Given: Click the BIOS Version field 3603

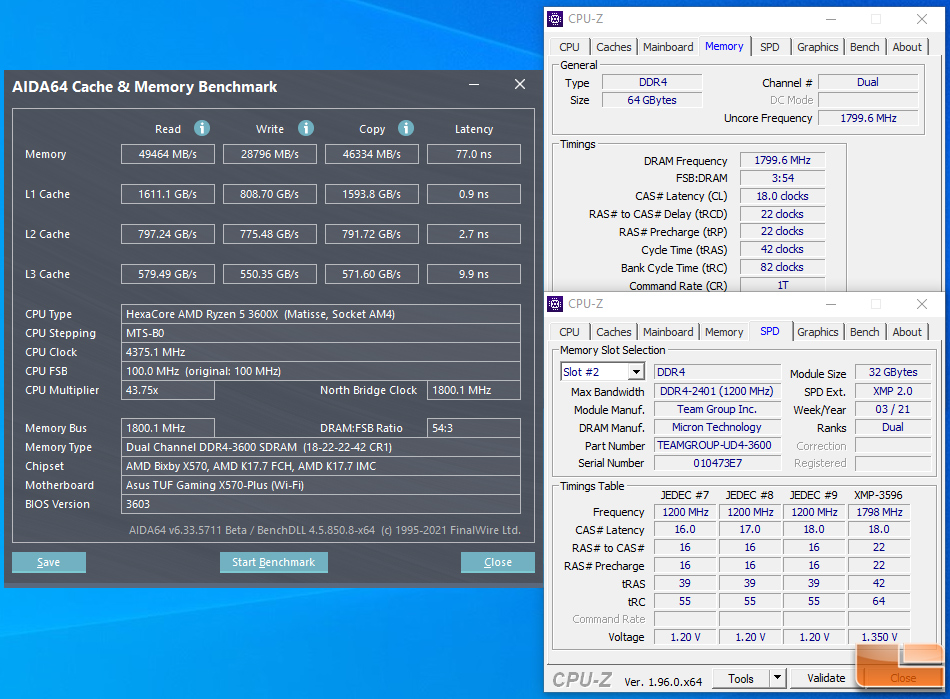Looking at the screenshot, I should [x=321, y=504].
